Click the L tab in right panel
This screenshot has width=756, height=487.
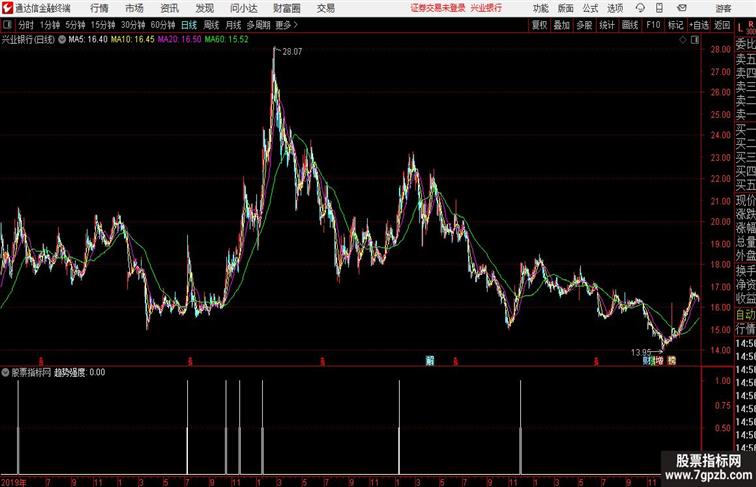(x=740, y=28)
